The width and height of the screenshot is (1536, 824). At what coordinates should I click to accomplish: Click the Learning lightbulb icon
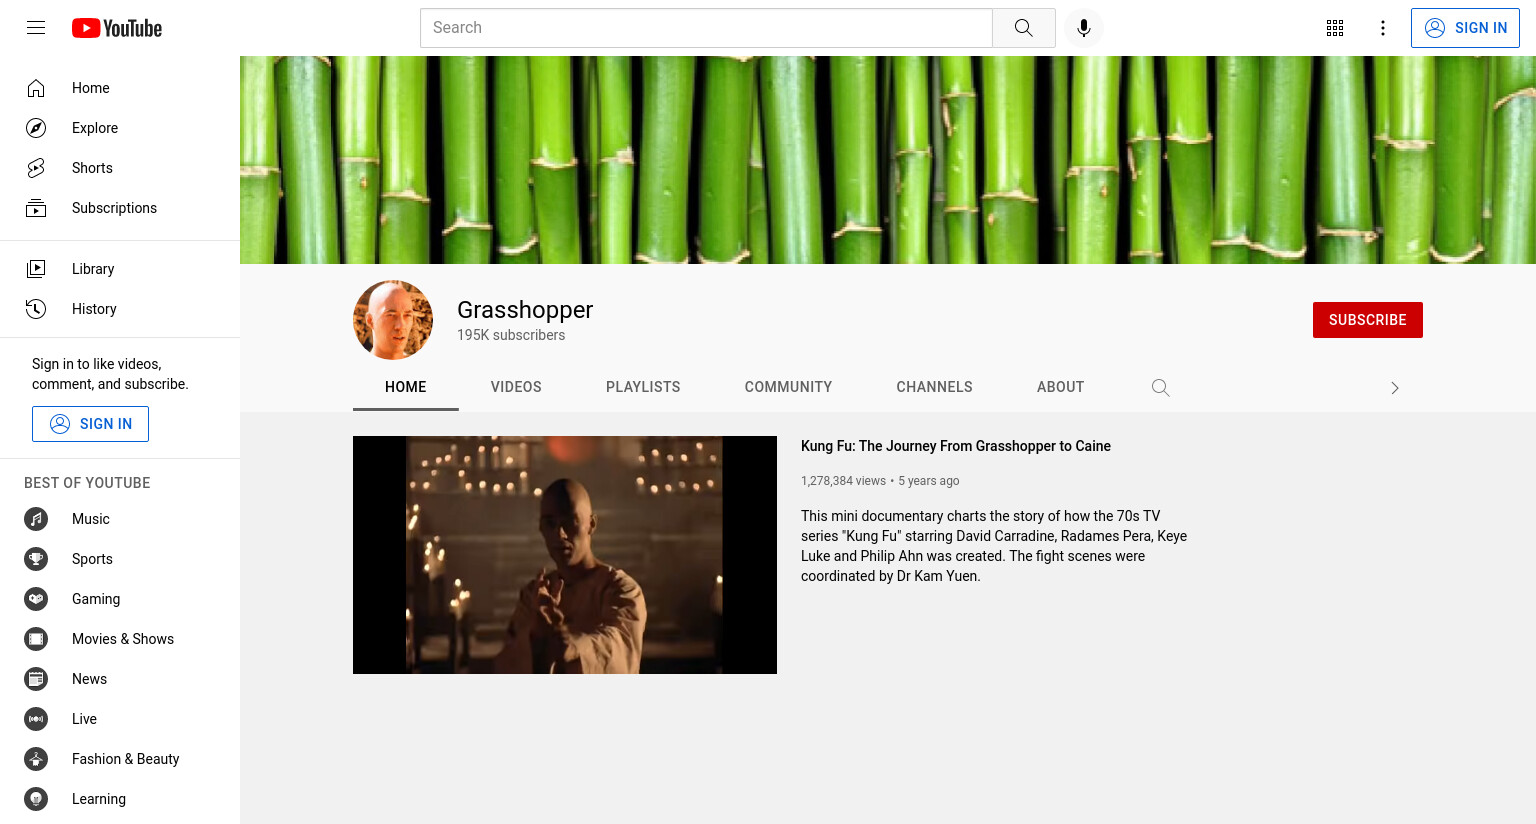[x=36, y=799]
